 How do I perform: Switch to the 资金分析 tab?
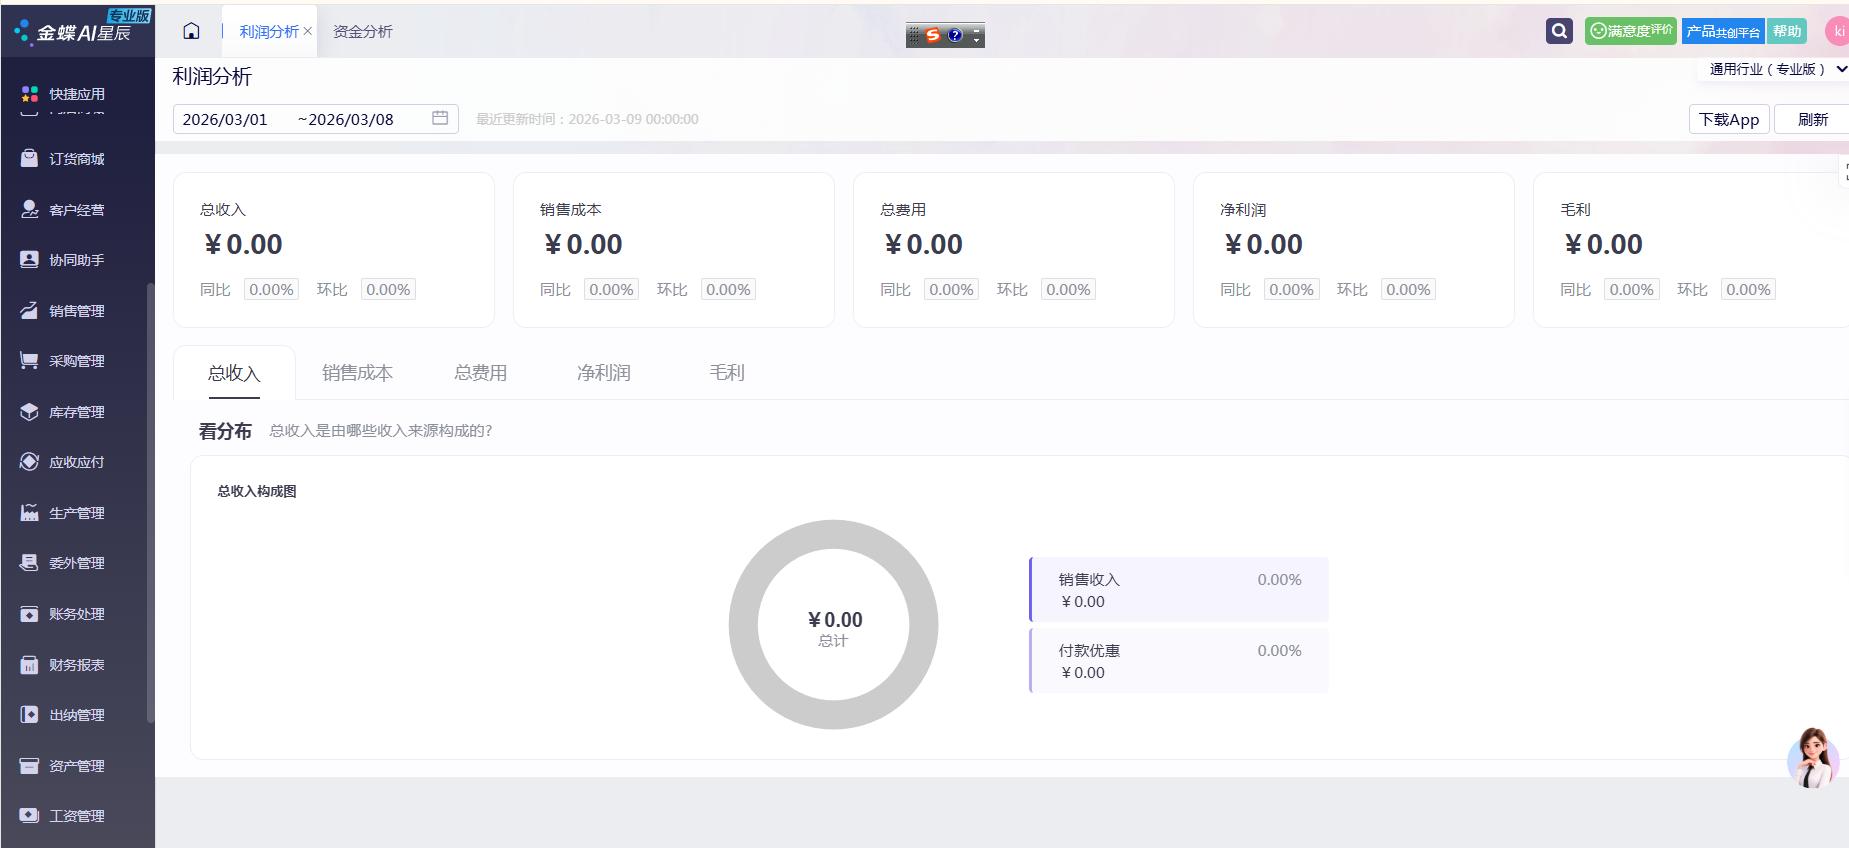pyautogui.click(x=362, y=32)
